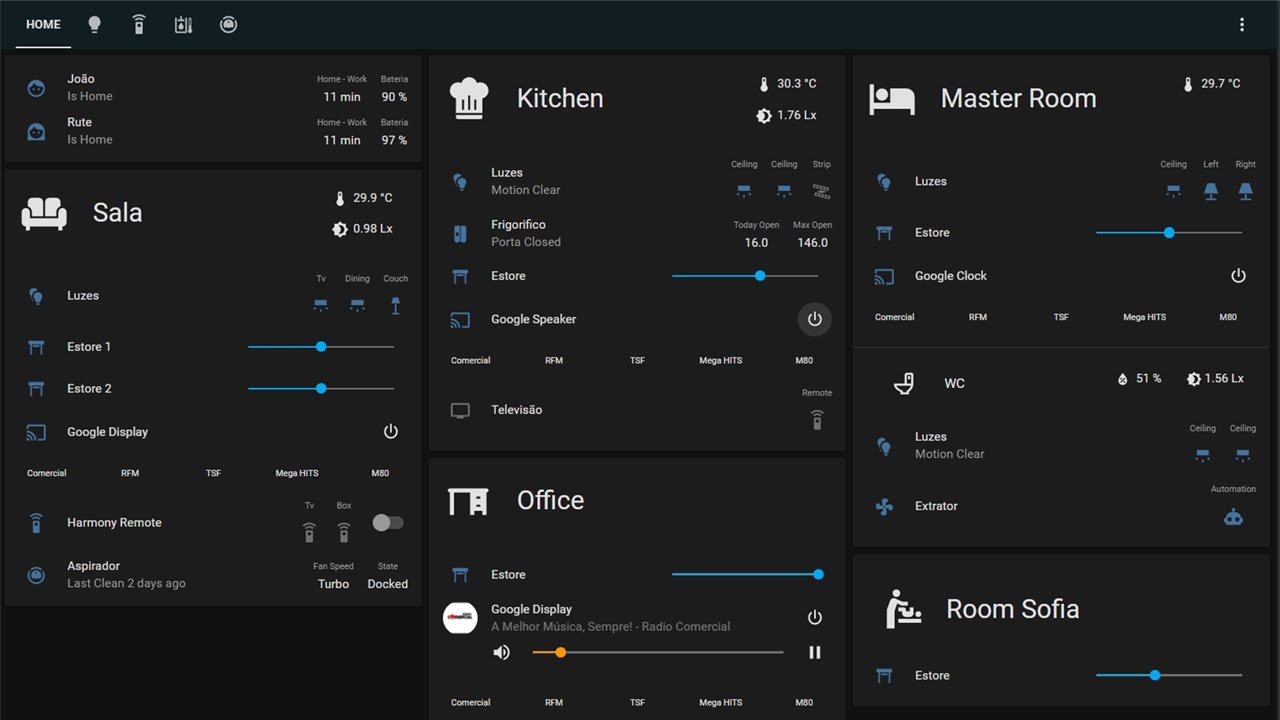1280x720 pixels.
Task: Power on the Kitchen Google Speaker
Action: click(x=815, y=319)
